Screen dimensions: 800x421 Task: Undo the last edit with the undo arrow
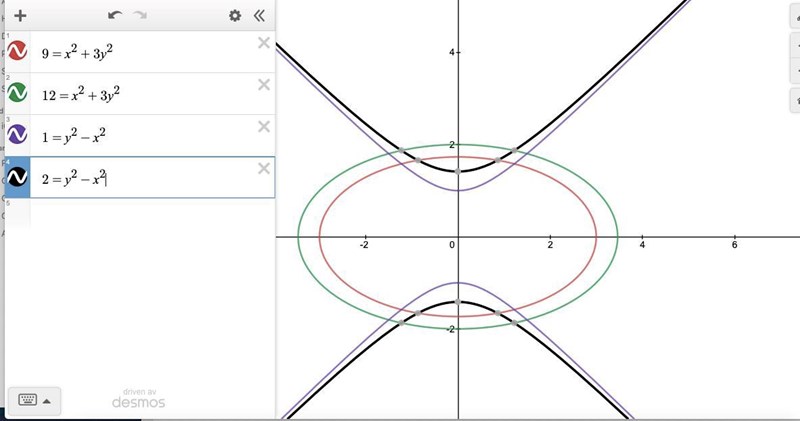(115, 16)
